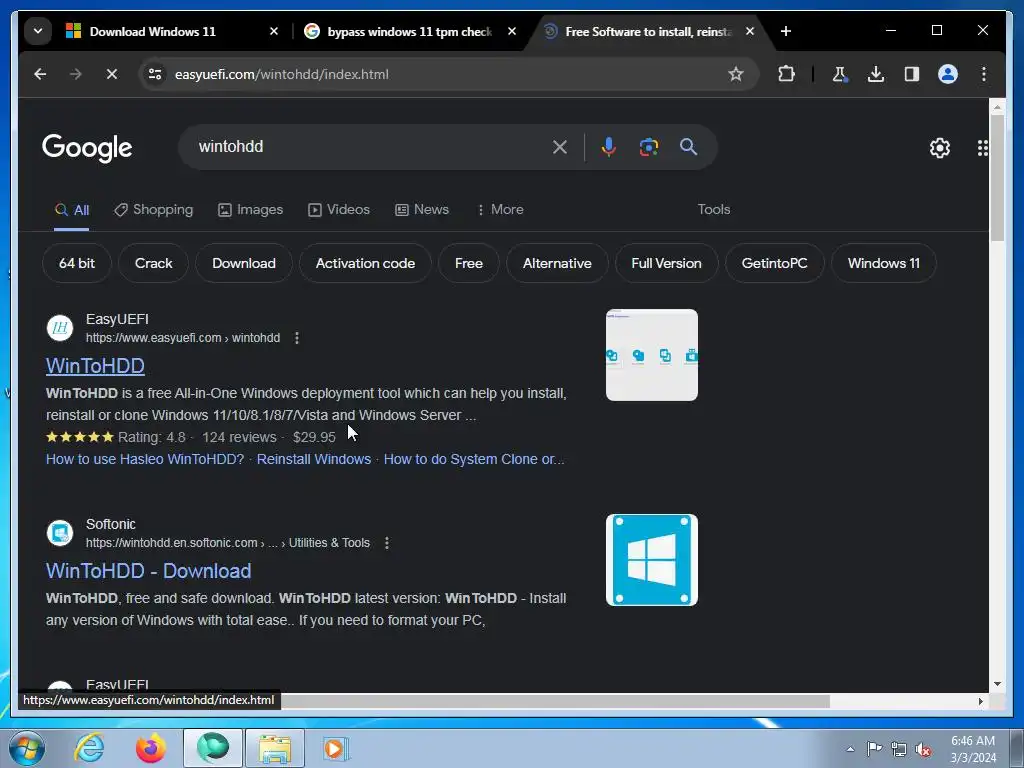Apply the Full Version chip

666,263
